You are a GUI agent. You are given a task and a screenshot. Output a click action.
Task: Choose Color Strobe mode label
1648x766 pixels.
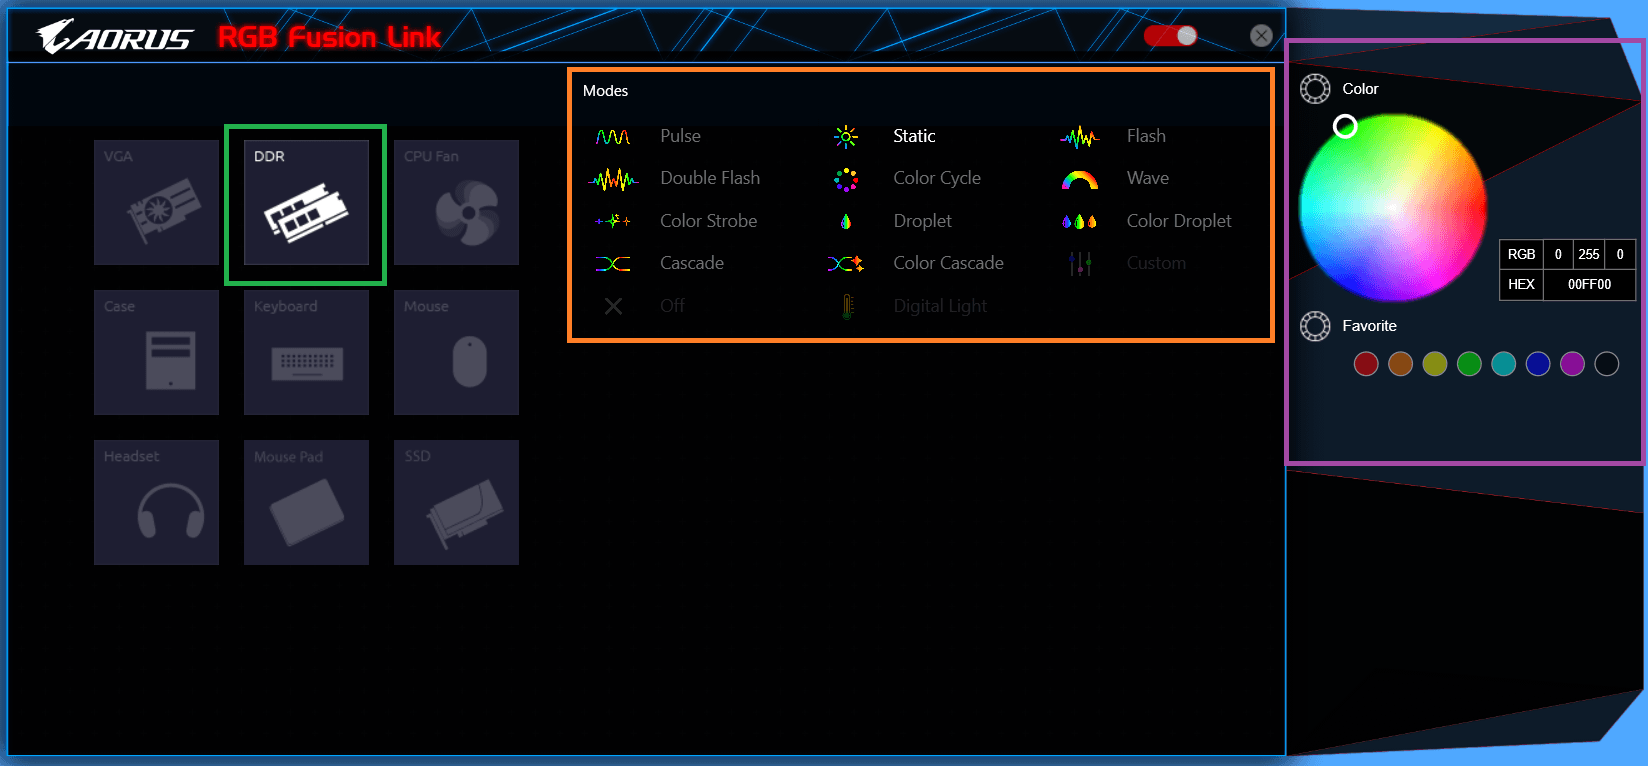(708, 221)
